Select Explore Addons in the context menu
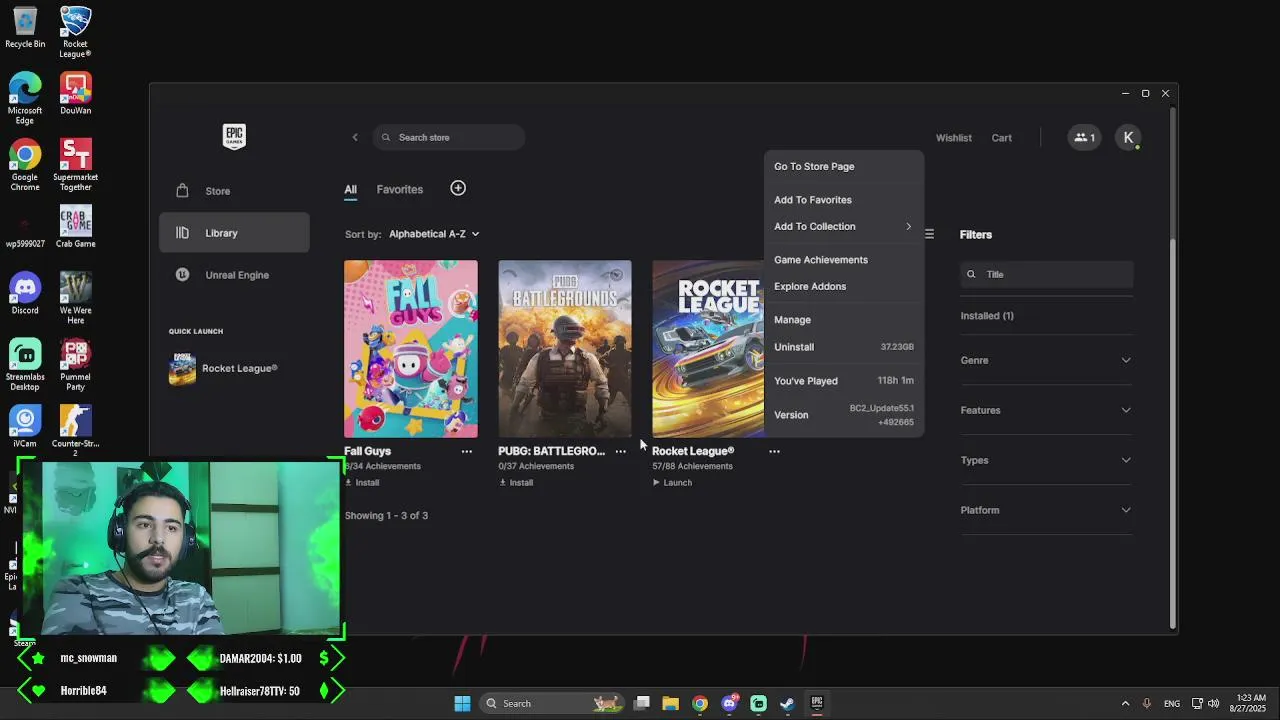 [843, 286]
